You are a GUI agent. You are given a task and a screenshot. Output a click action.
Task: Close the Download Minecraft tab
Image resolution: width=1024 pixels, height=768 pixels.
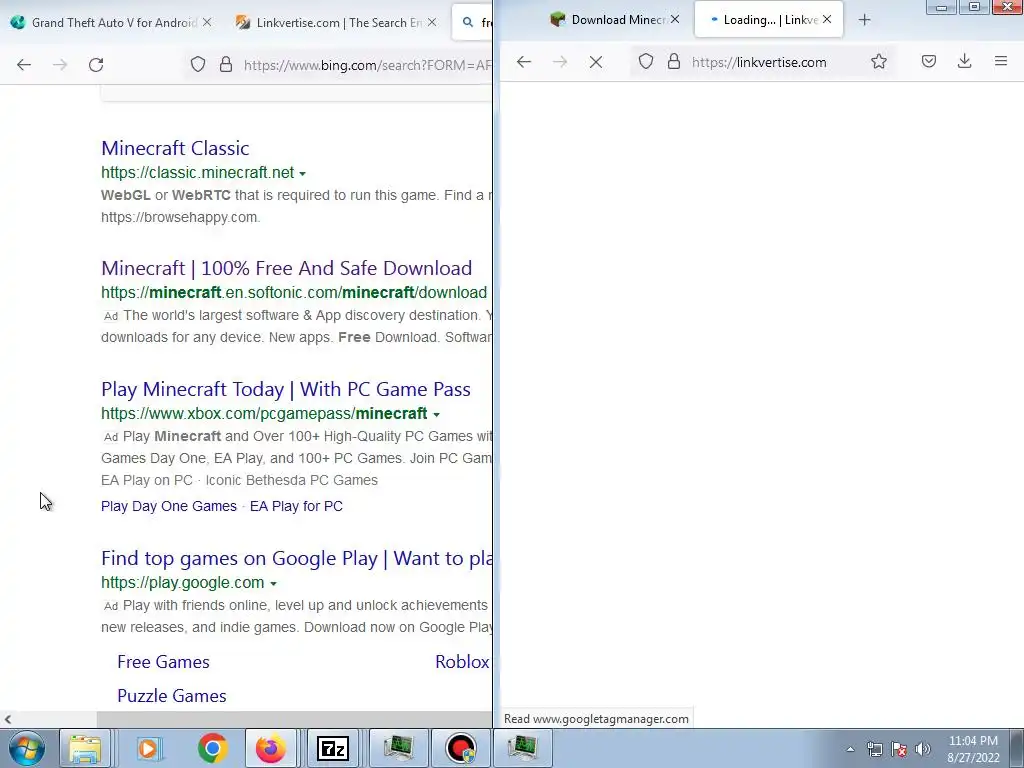point(675,19)
